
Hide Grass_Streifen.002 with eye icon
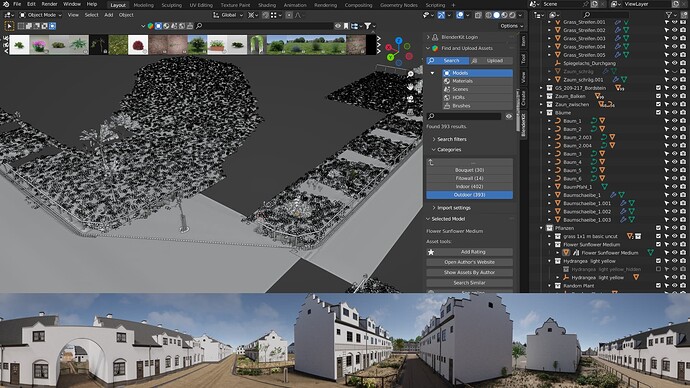click(675, 30)
